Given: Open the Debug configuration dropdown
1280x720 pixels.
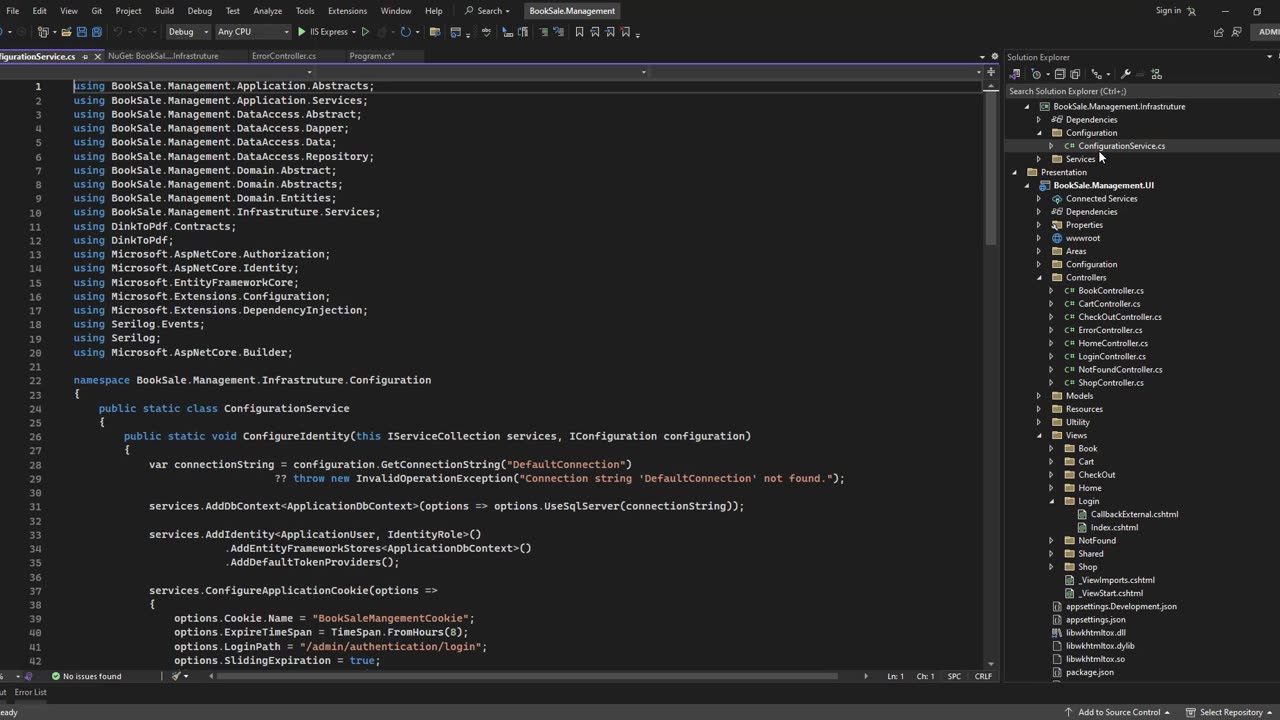Looking at the screenshot, I should pyautogui.click(x=188, y=32).
